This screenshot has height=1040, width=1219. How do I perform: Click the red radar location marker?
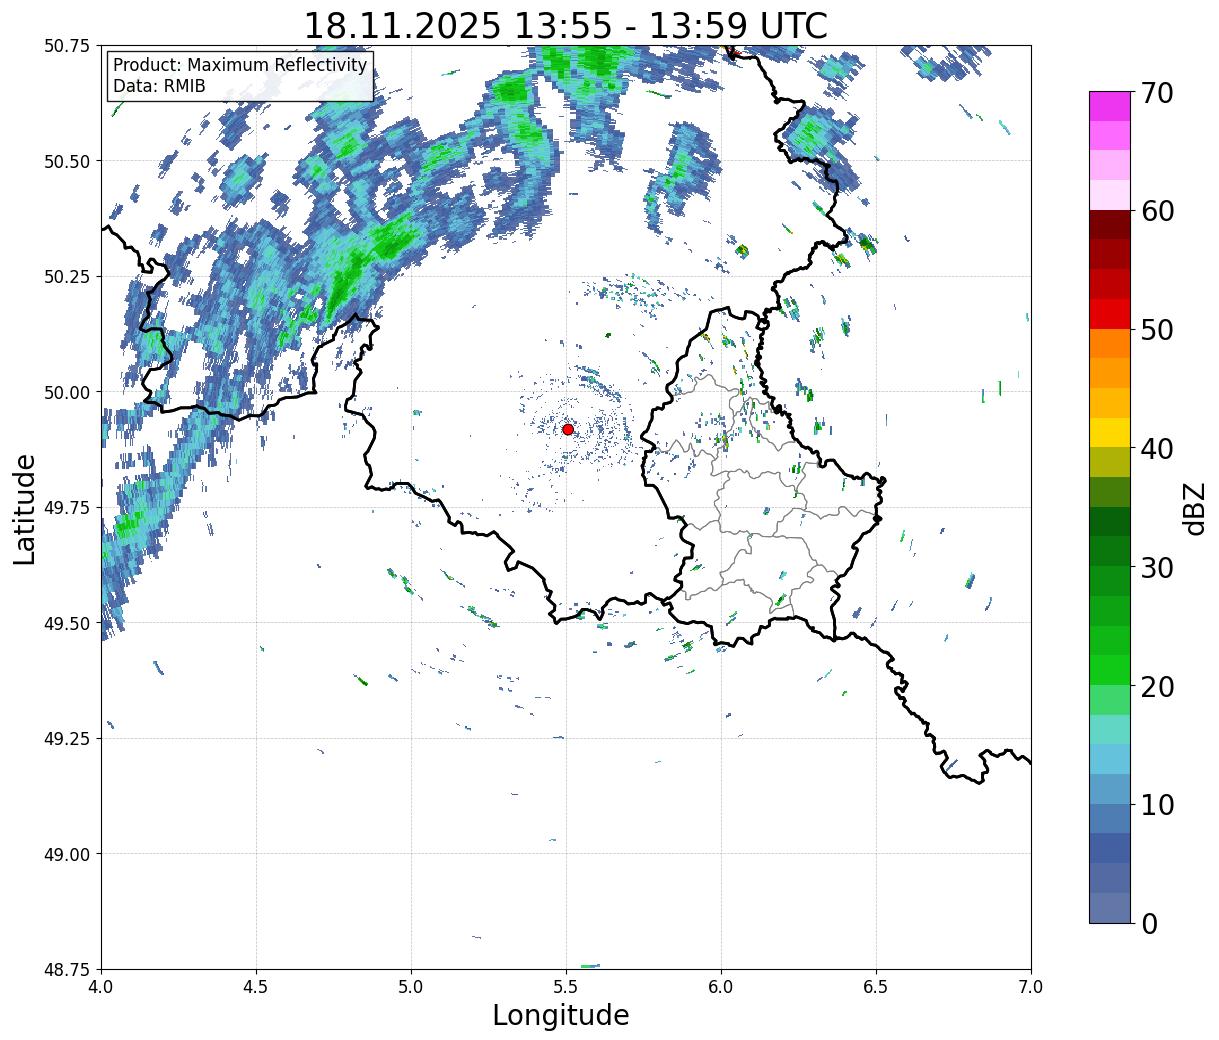[x=568, y=429]
